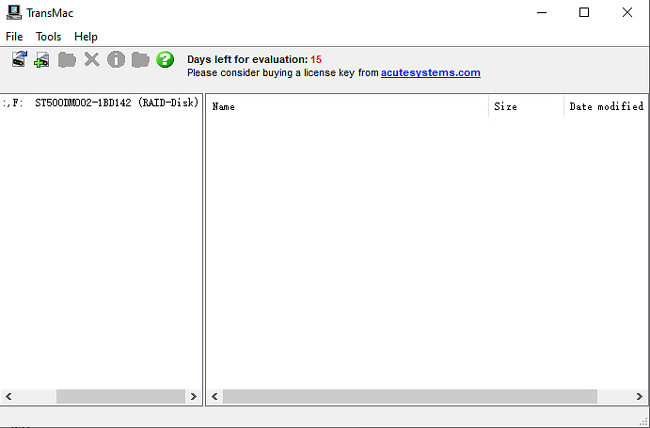
Task: Click the grayed-out folder icon beside the help icon
Action: (140, 60)
